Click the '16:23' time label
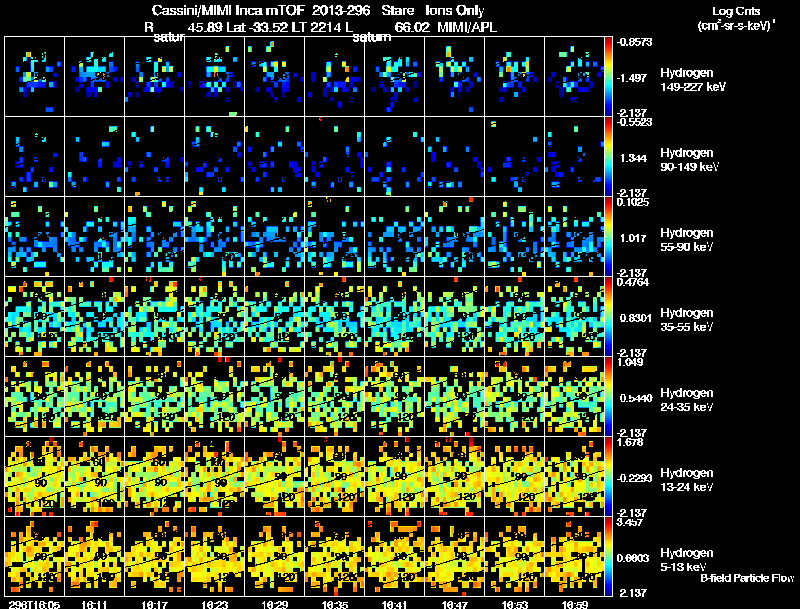800x609 pixels. [x=214, y=604]
